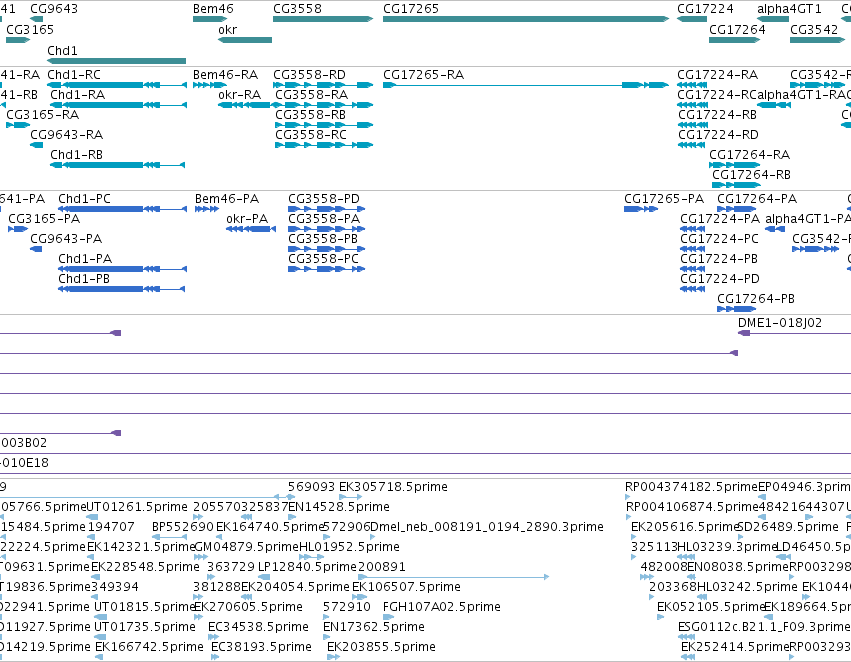Screen dimensions: 851x662
Task: Select protein label CG3558-PB
Action: pyautogui.click(x=323, y=239)
